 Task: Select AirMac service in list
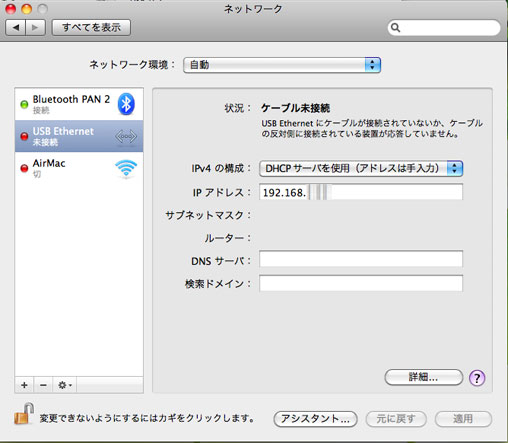[79, 168]
